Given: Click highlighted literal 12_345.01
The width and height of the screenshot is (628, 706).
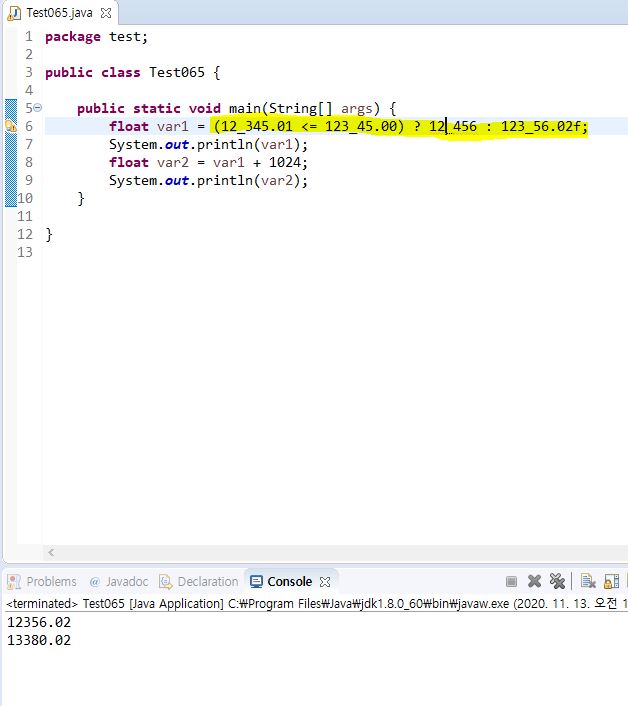Looking at the screenshot, I should tap(257, 126).
